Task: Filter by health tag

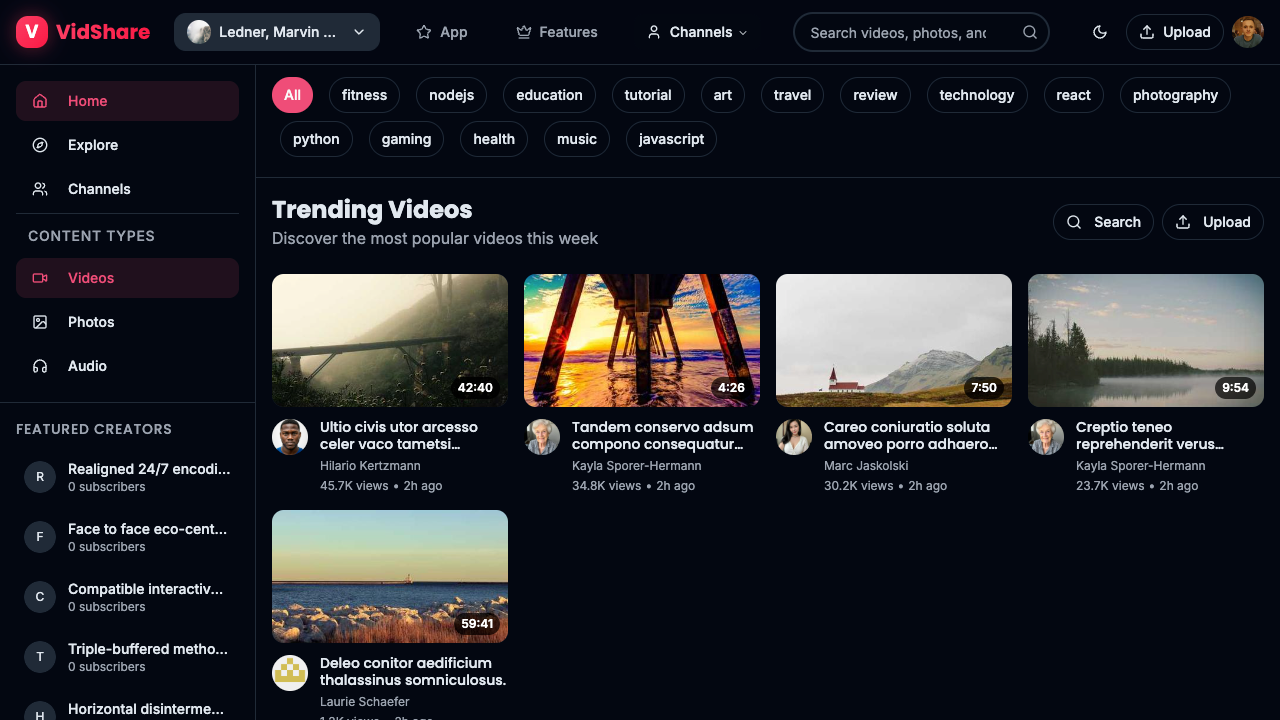Action: 494,139
